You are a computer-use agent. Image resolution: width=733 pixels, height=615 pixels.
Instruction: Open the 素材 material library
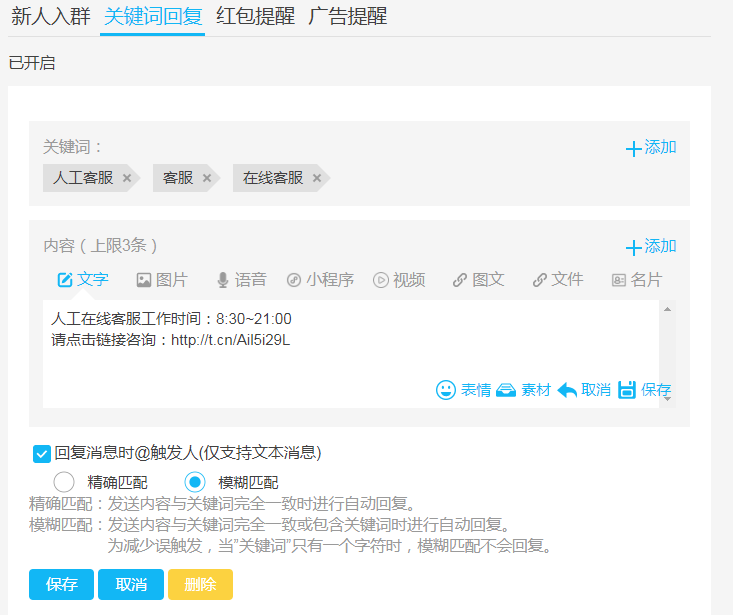click(524, 390)
